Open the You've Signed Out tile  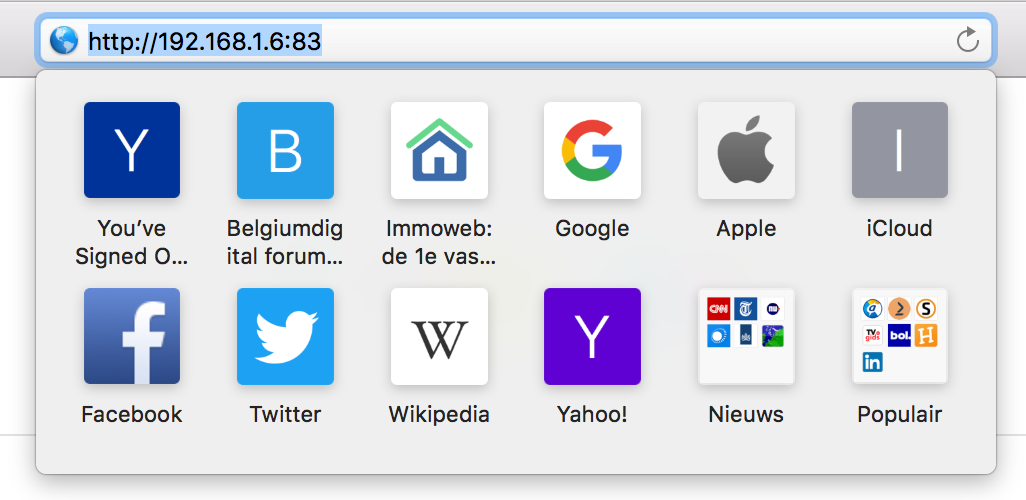(x=132, y=150)
